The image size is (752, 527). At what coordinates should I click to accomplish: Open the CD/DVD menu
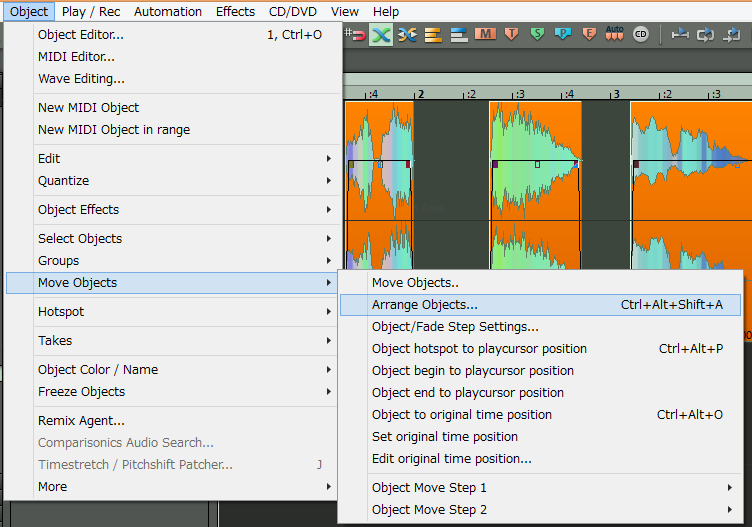tap(293, 12)
